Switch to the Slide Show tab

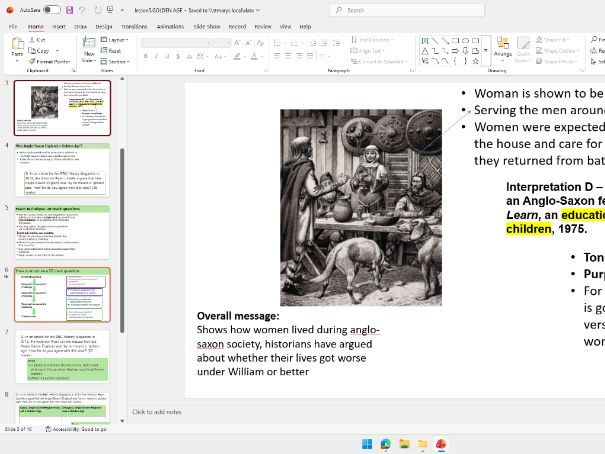[206, 27]
